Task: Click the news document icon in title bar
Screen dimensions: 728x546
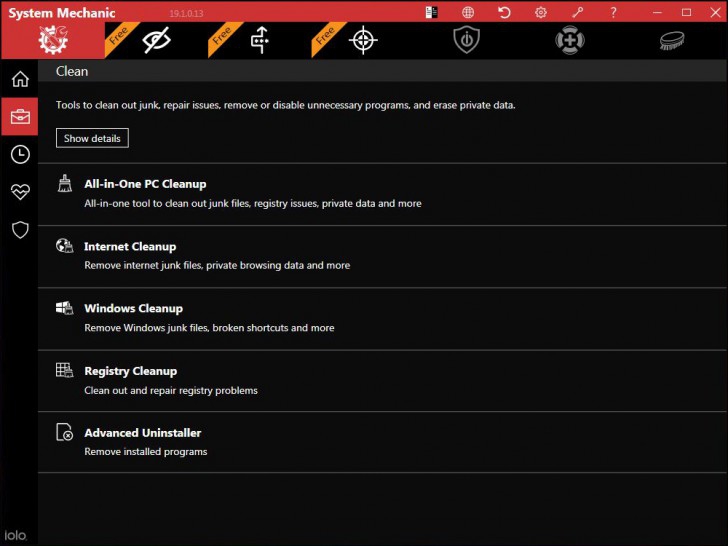Action: click(x=432, y=13)
